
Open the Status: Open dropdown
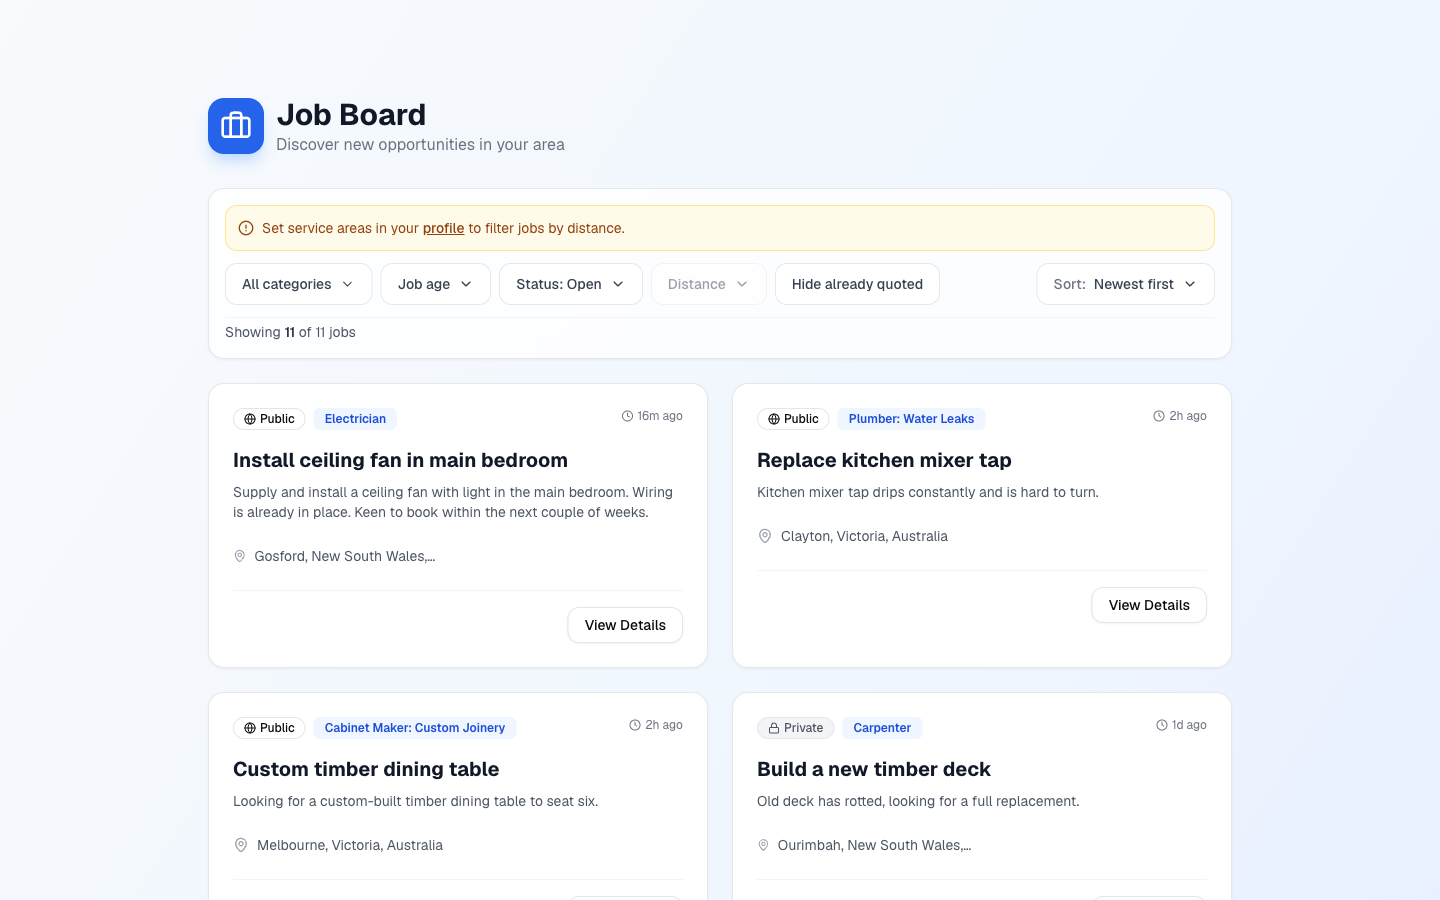click(571, 284)
